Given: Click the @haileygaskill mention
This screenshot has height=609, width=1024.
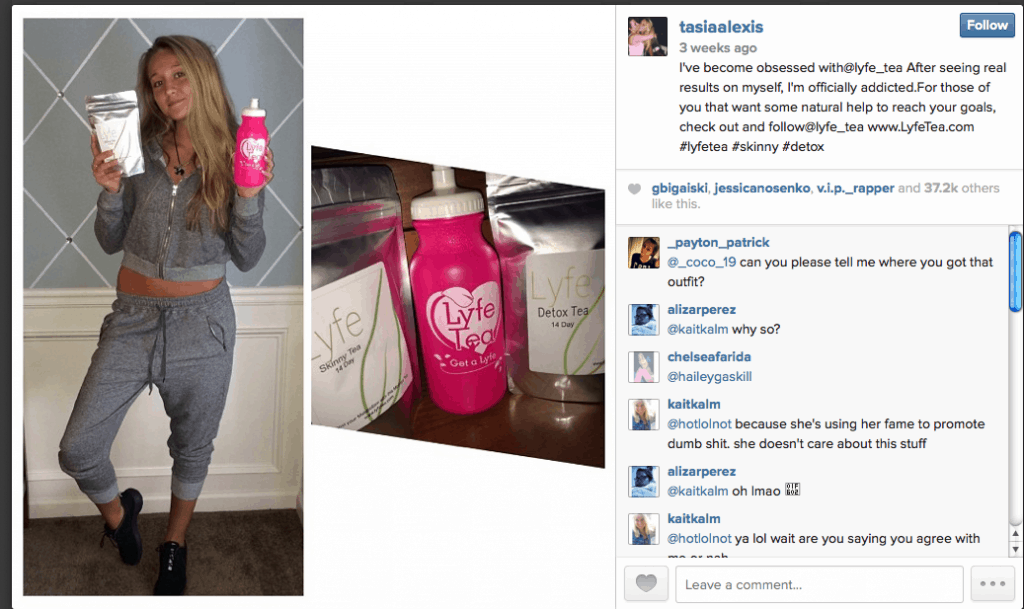Looking at the screenshot, I should pyautogui.click(x=709, y=377).
